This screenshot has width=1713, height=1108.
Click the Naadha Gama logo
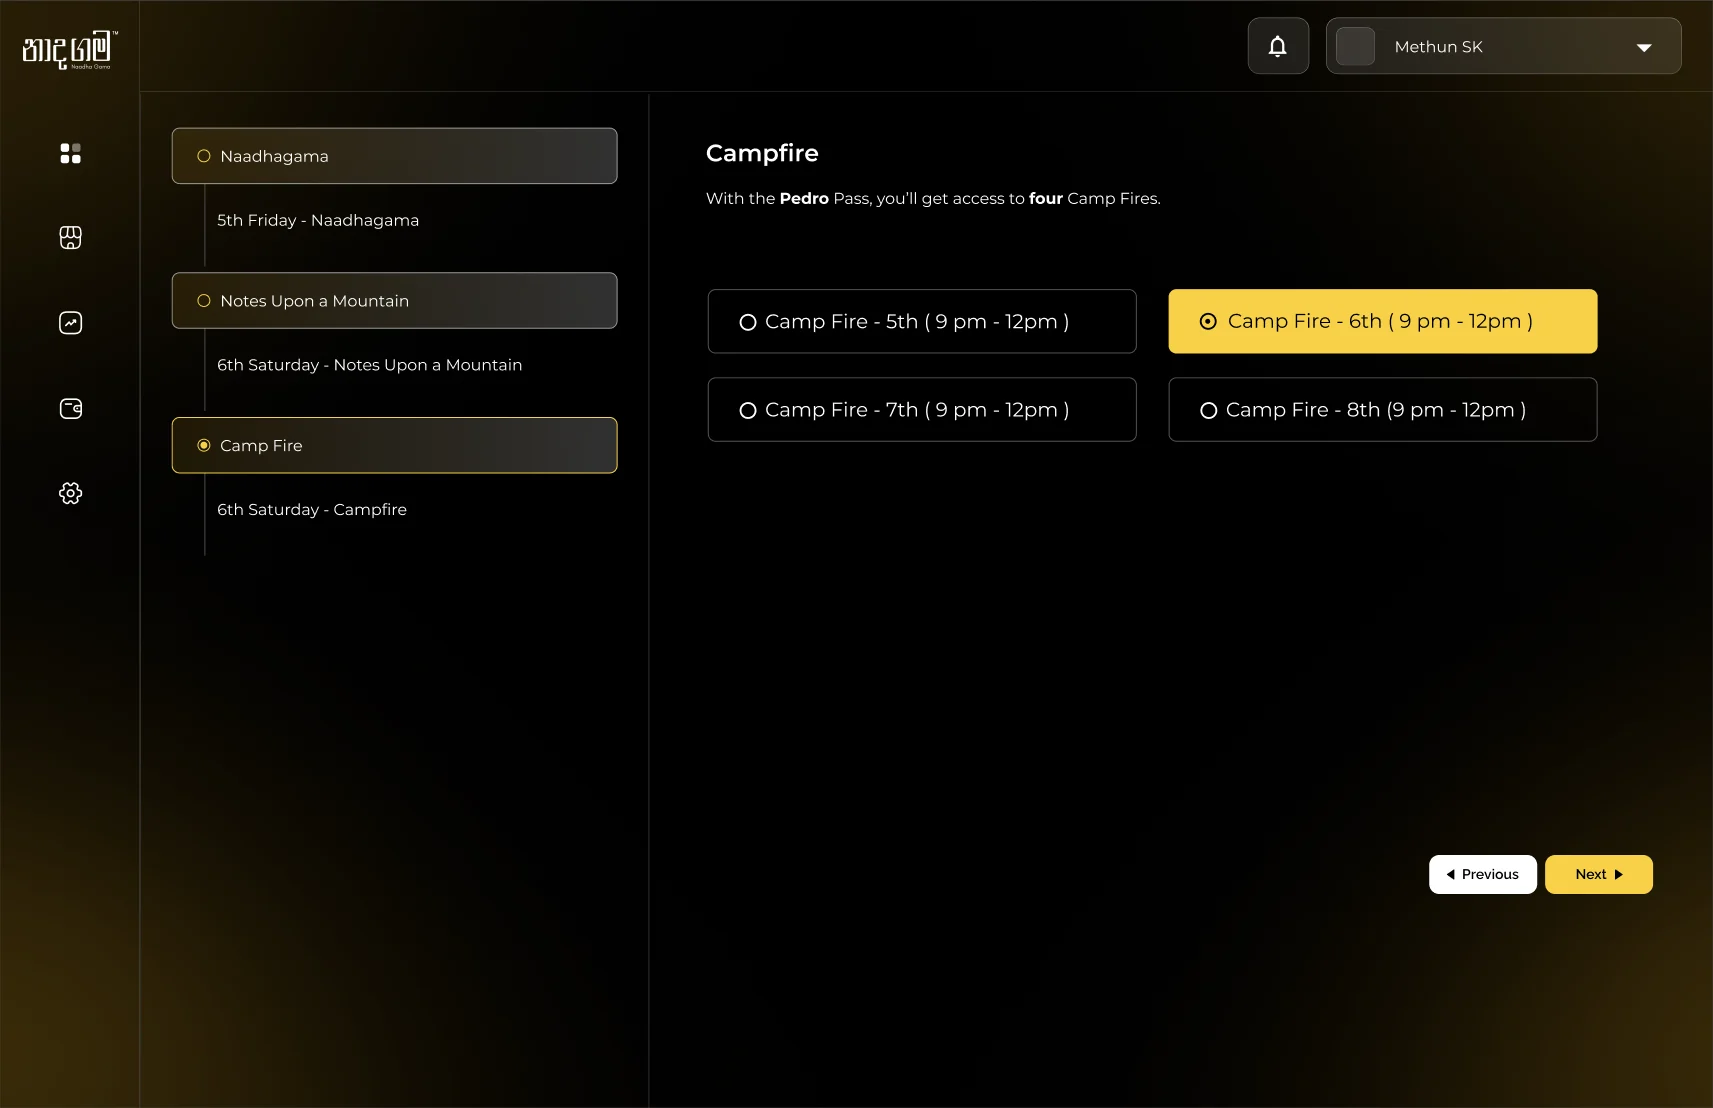(x=69, y=49)
